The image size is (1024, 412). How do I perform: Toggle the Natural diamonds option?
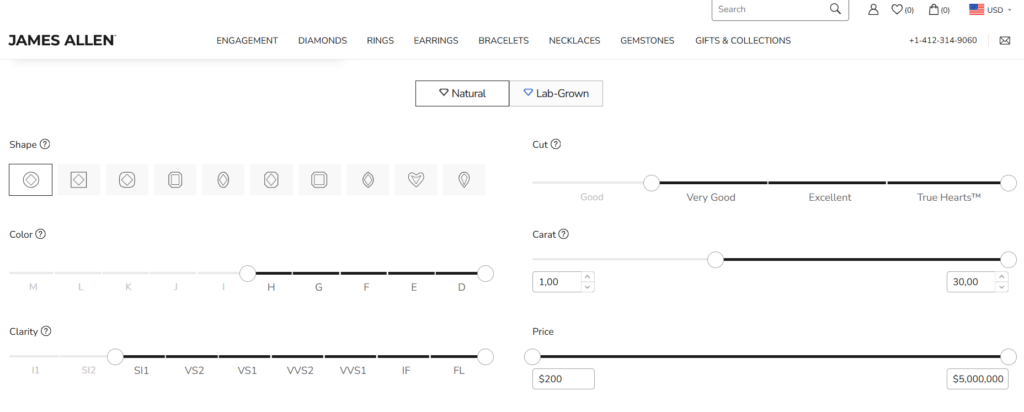(462, 93)
